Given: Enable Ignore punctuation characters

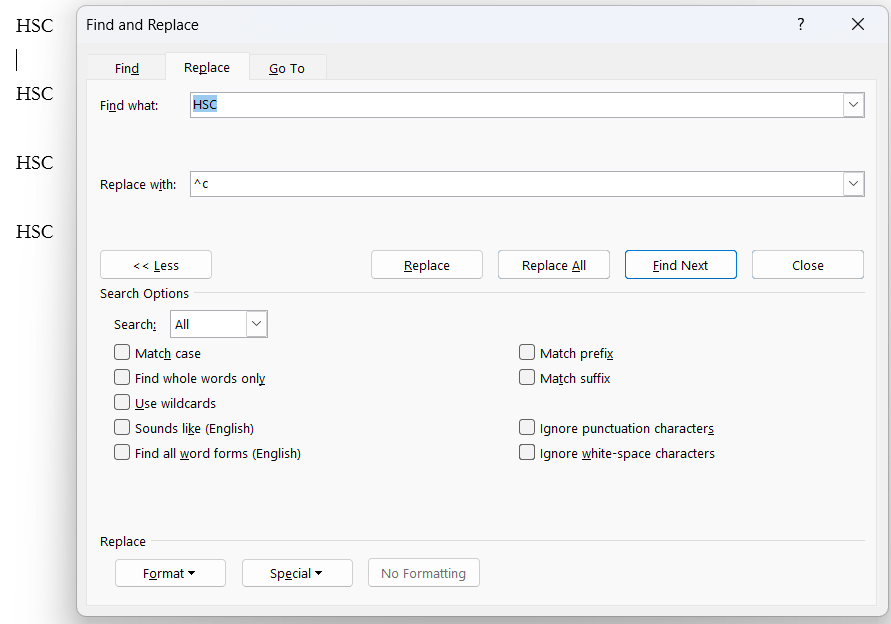Looking at the screenshot, I should tap(527, 427).
